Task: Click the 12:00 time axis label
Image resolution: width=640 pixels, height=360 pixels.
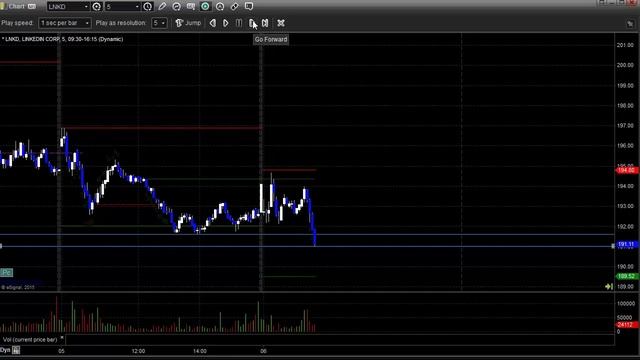Action: (138, 351)
